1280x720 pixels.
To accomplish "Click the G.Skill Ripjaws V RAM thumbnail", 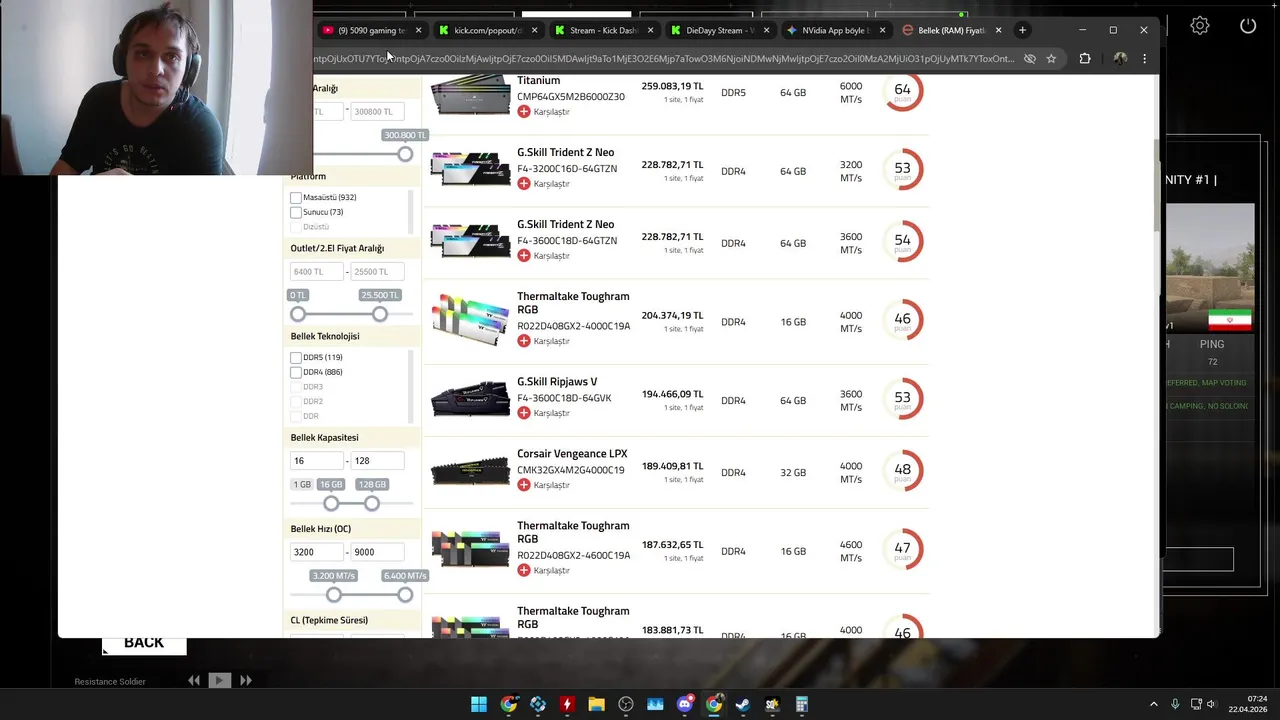I will (x=470, y=399).
